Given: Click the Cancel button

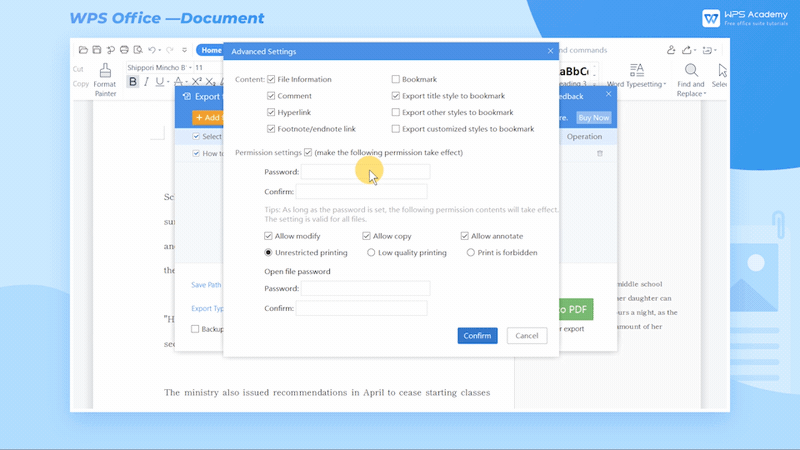Looking at the screenshot, I should tap(526, 336).
